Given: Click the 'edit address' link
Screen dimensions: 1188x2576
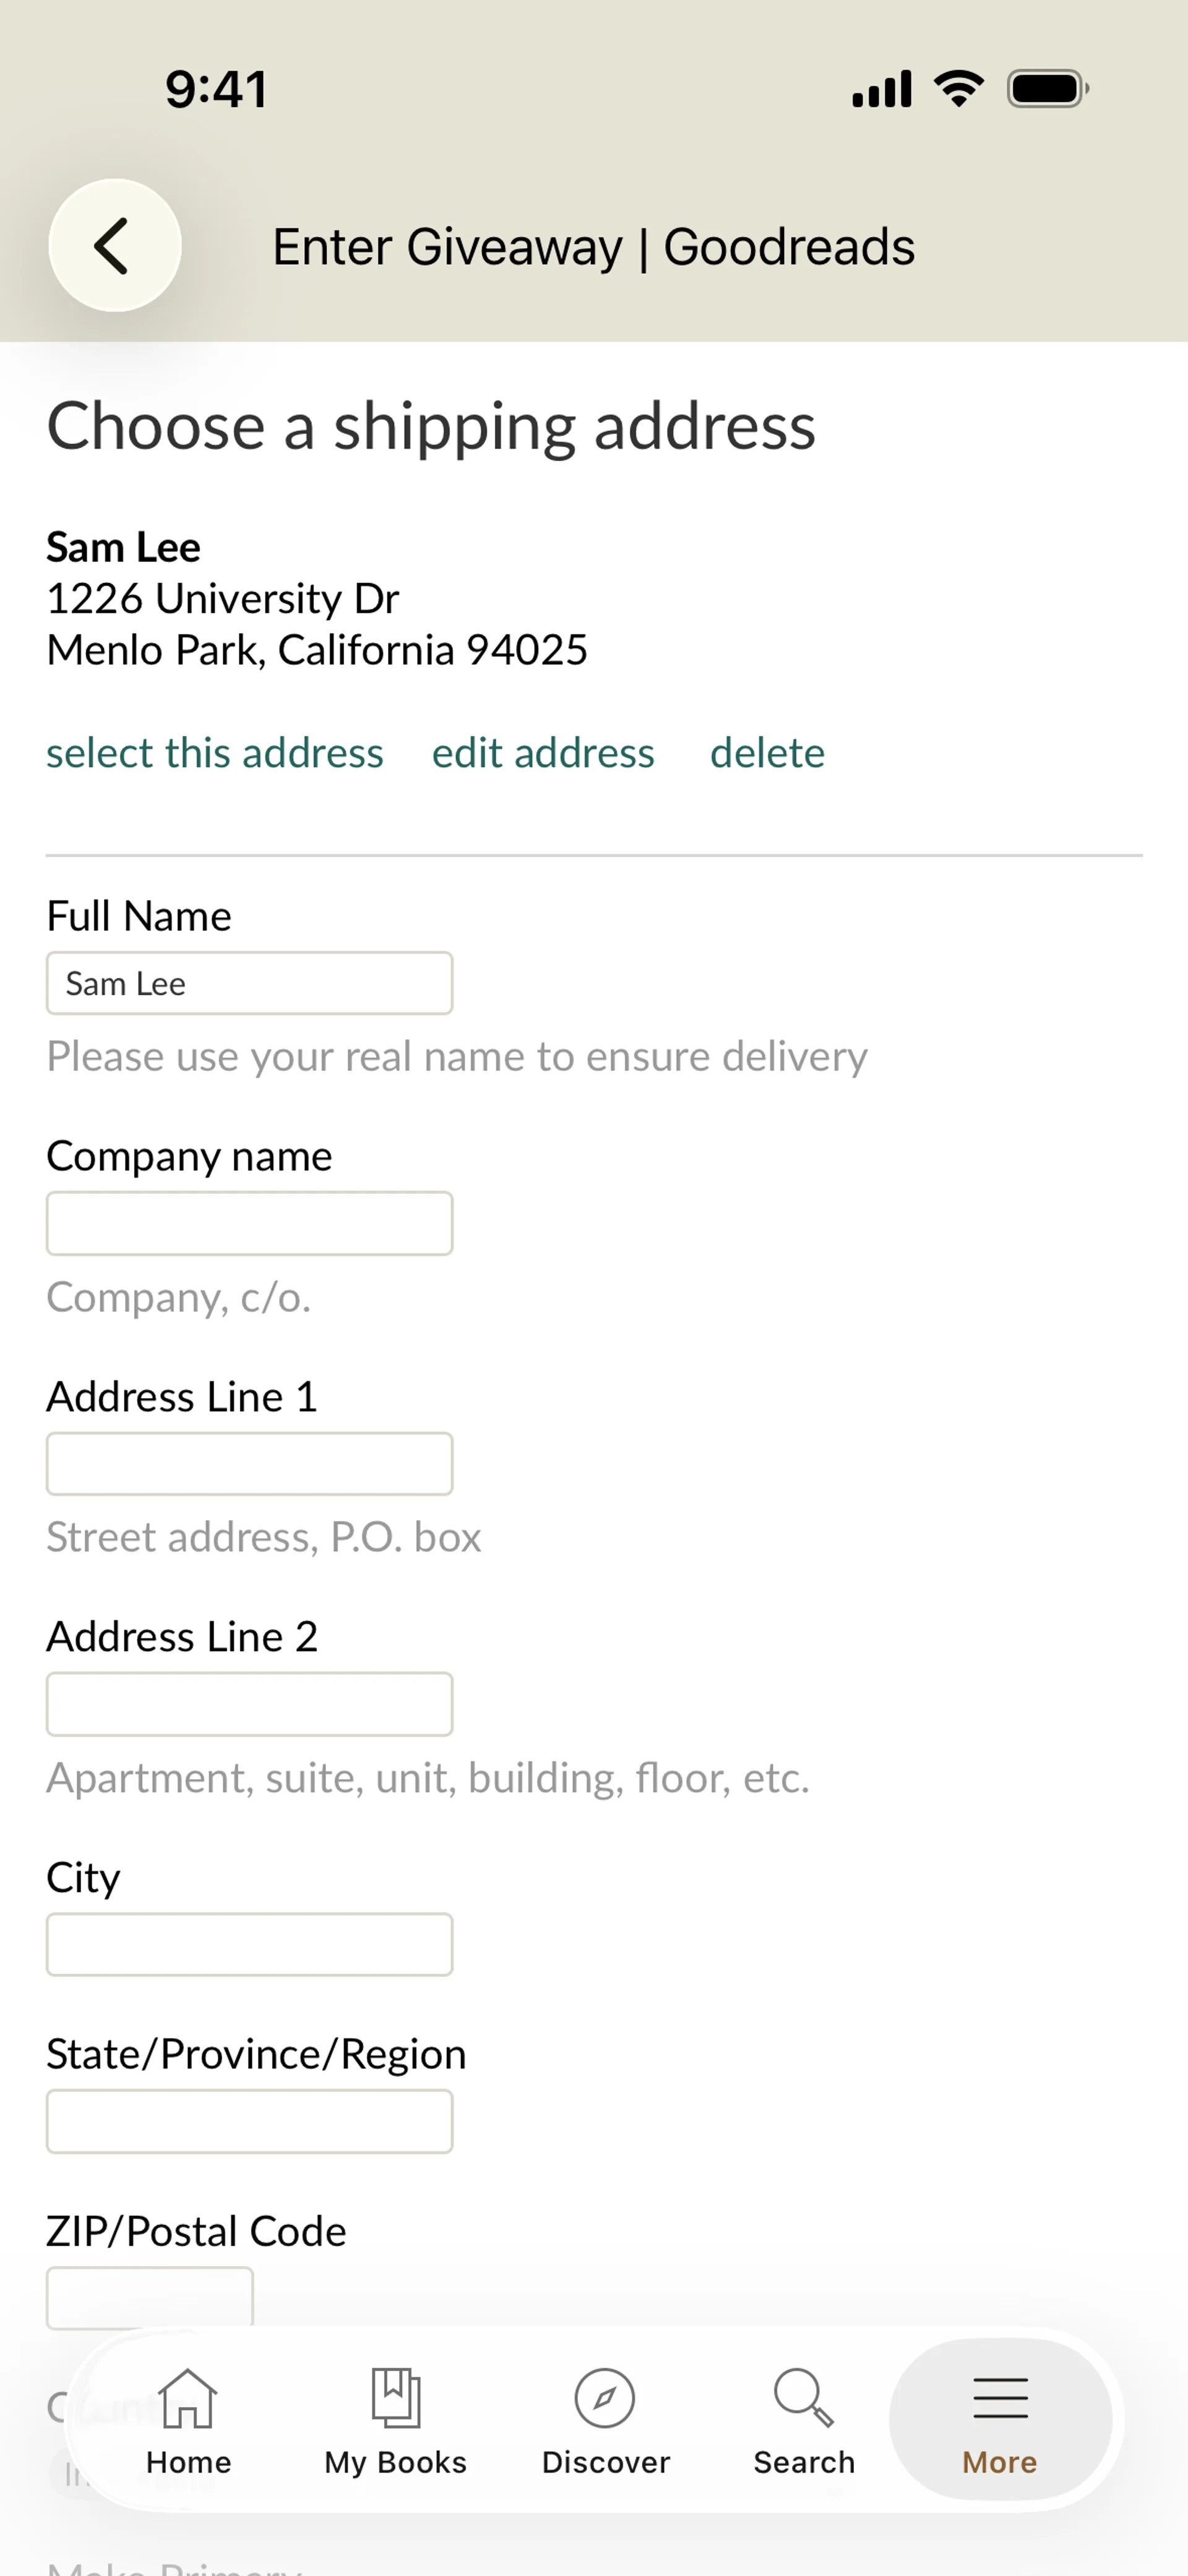Looking at the screenshot, I should click(x=543, y=753).
